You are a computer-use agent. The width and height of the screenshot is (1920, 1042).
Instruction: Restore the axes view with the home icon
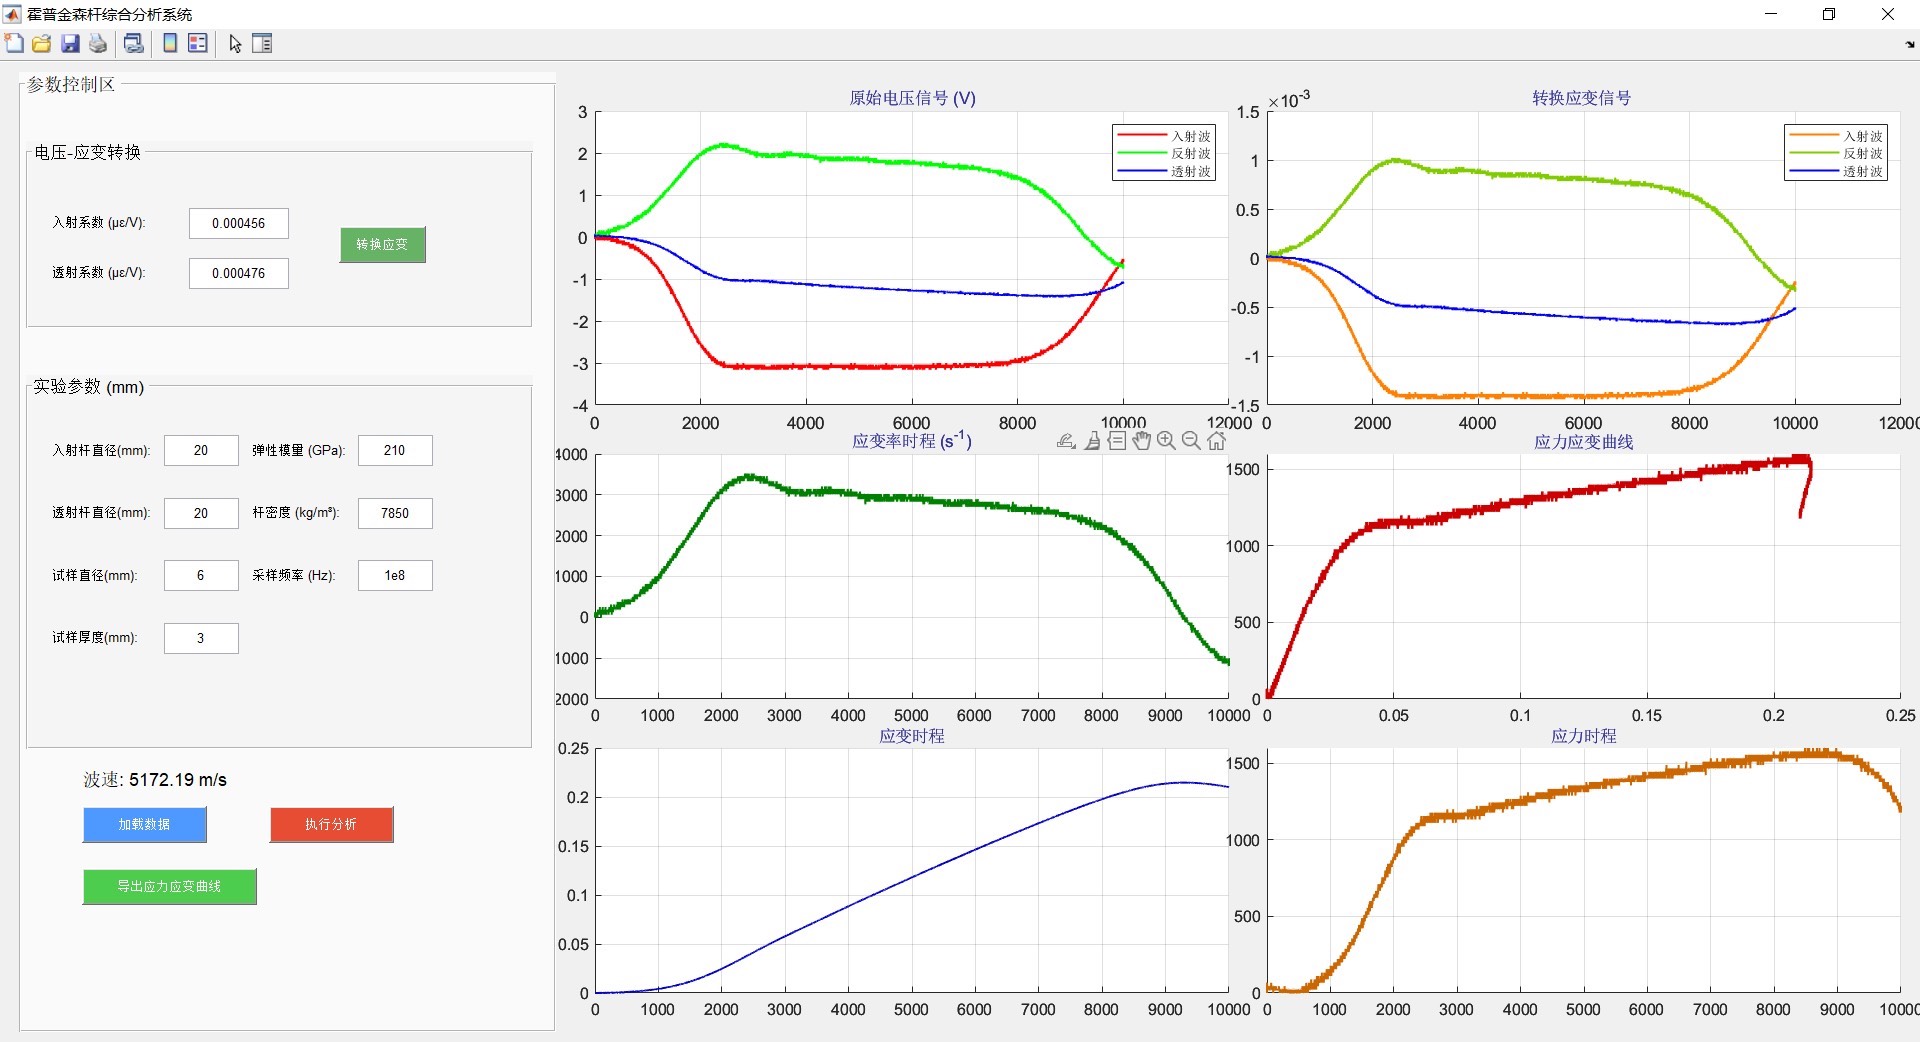point(1216,441)
